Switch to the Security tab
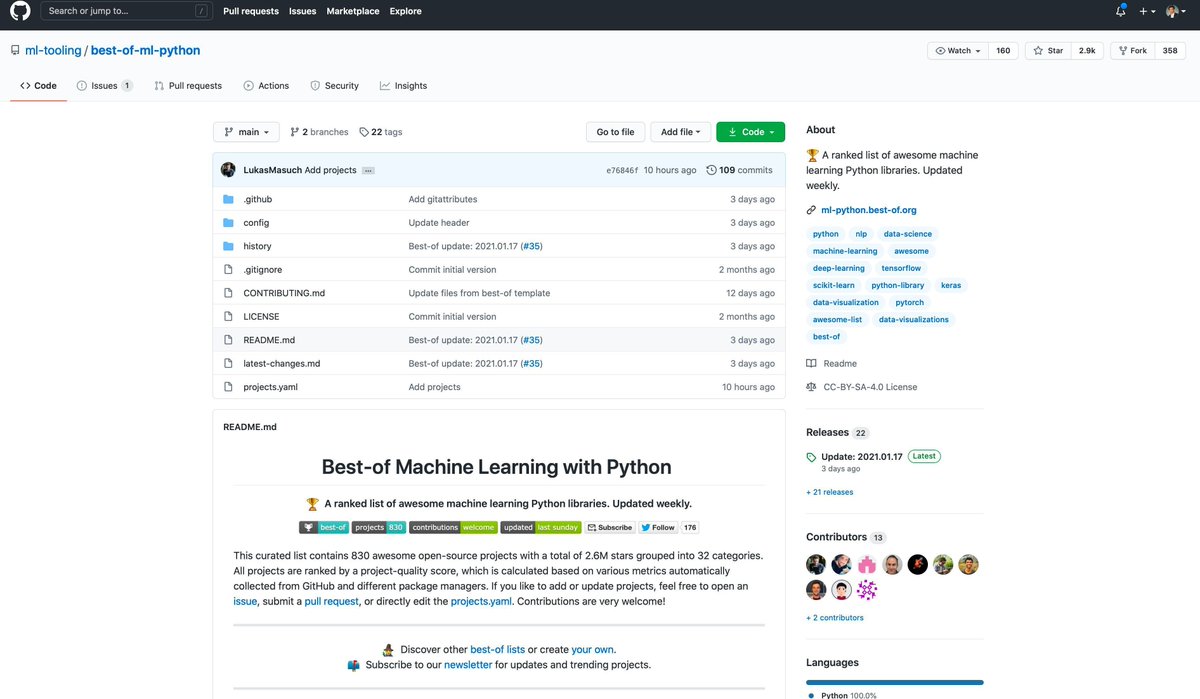The height and width of the screenshot is (699, 1200). click(334, 86)
